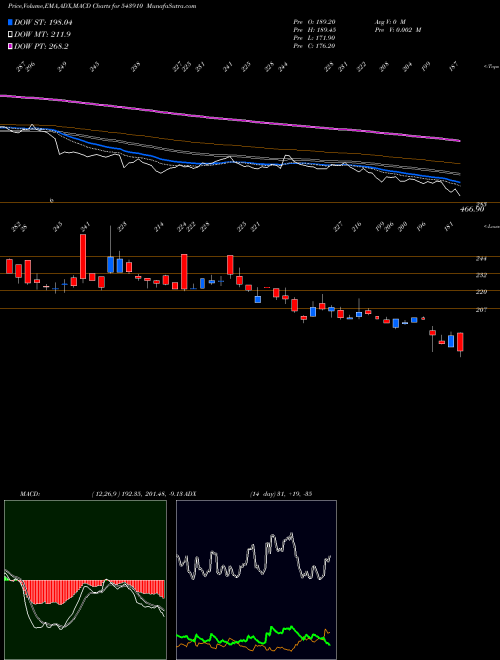Click the 'Pre O: 189.20' value

pyautogui.click(x=314, y=22)
